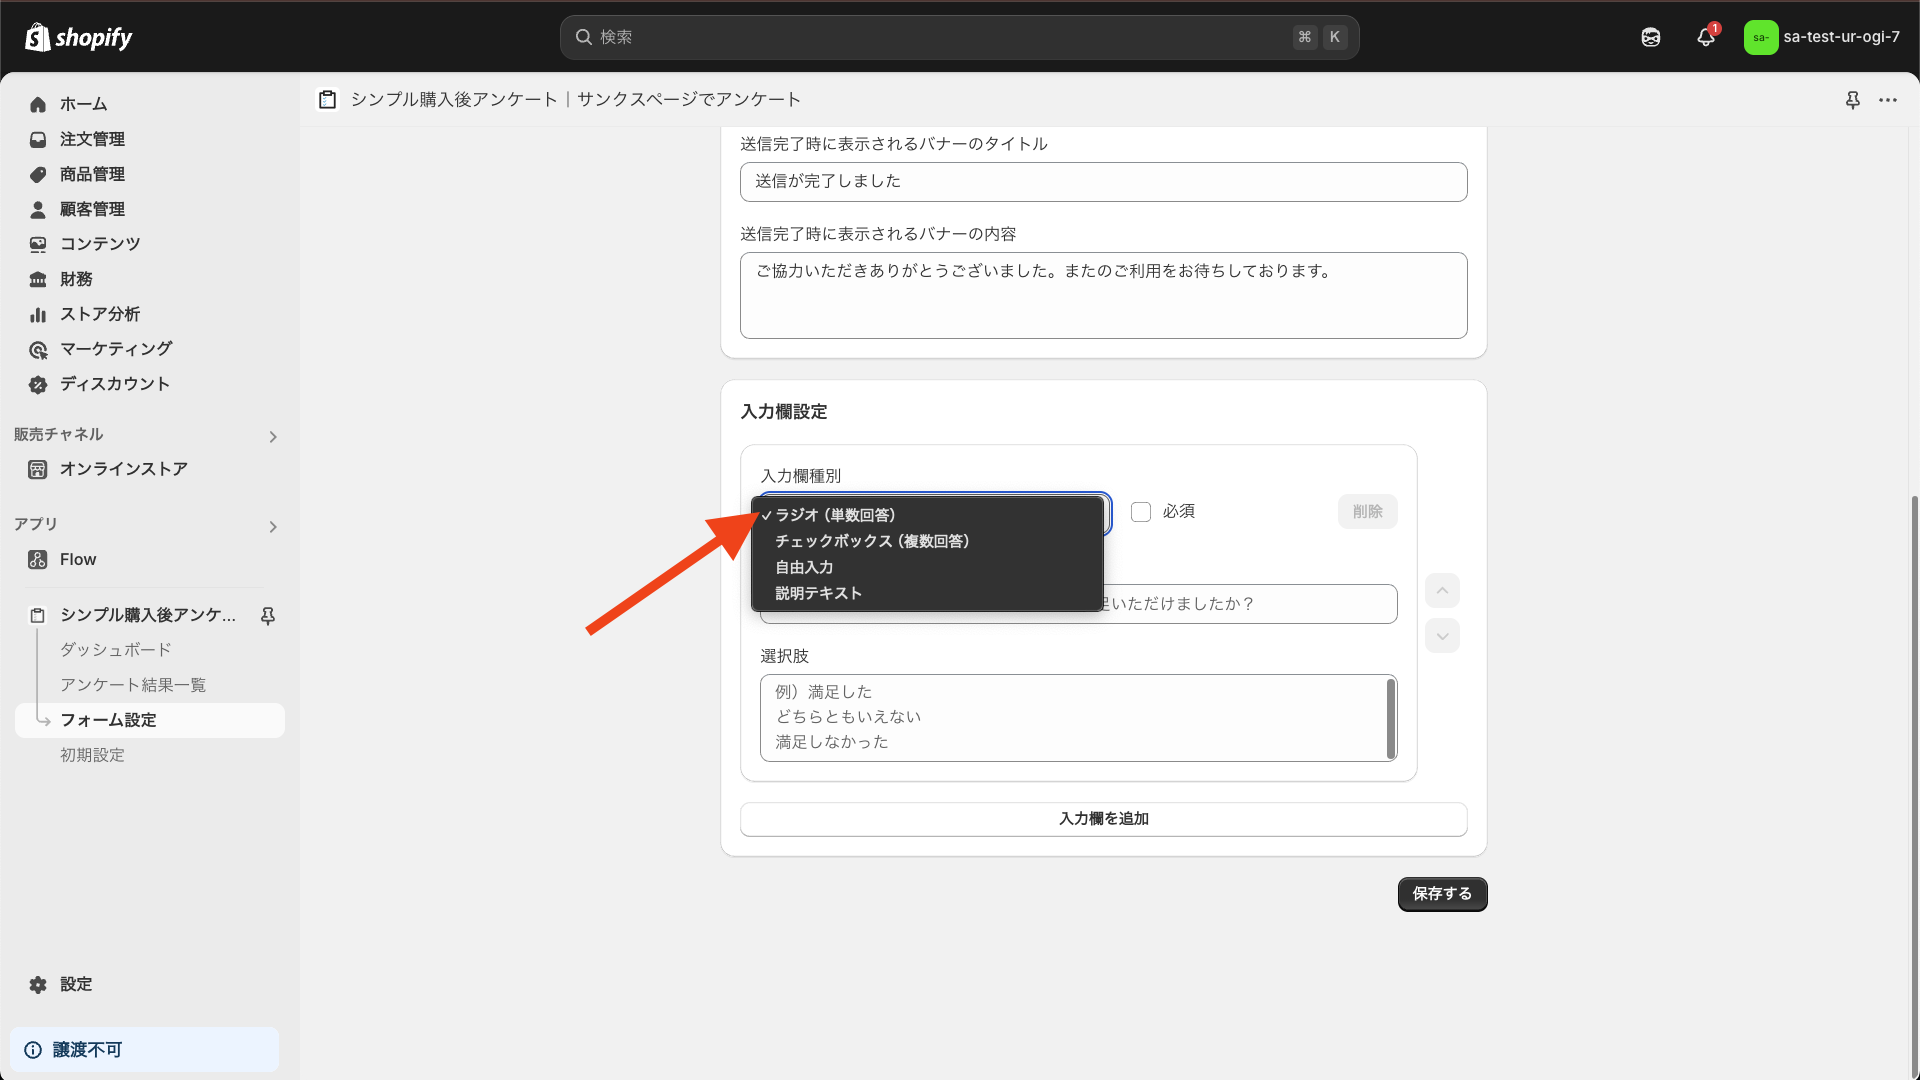Open the Sidekick assistant icon in top bar
Viewport: 1920px width, 1080px height.
coord(1651,37)
